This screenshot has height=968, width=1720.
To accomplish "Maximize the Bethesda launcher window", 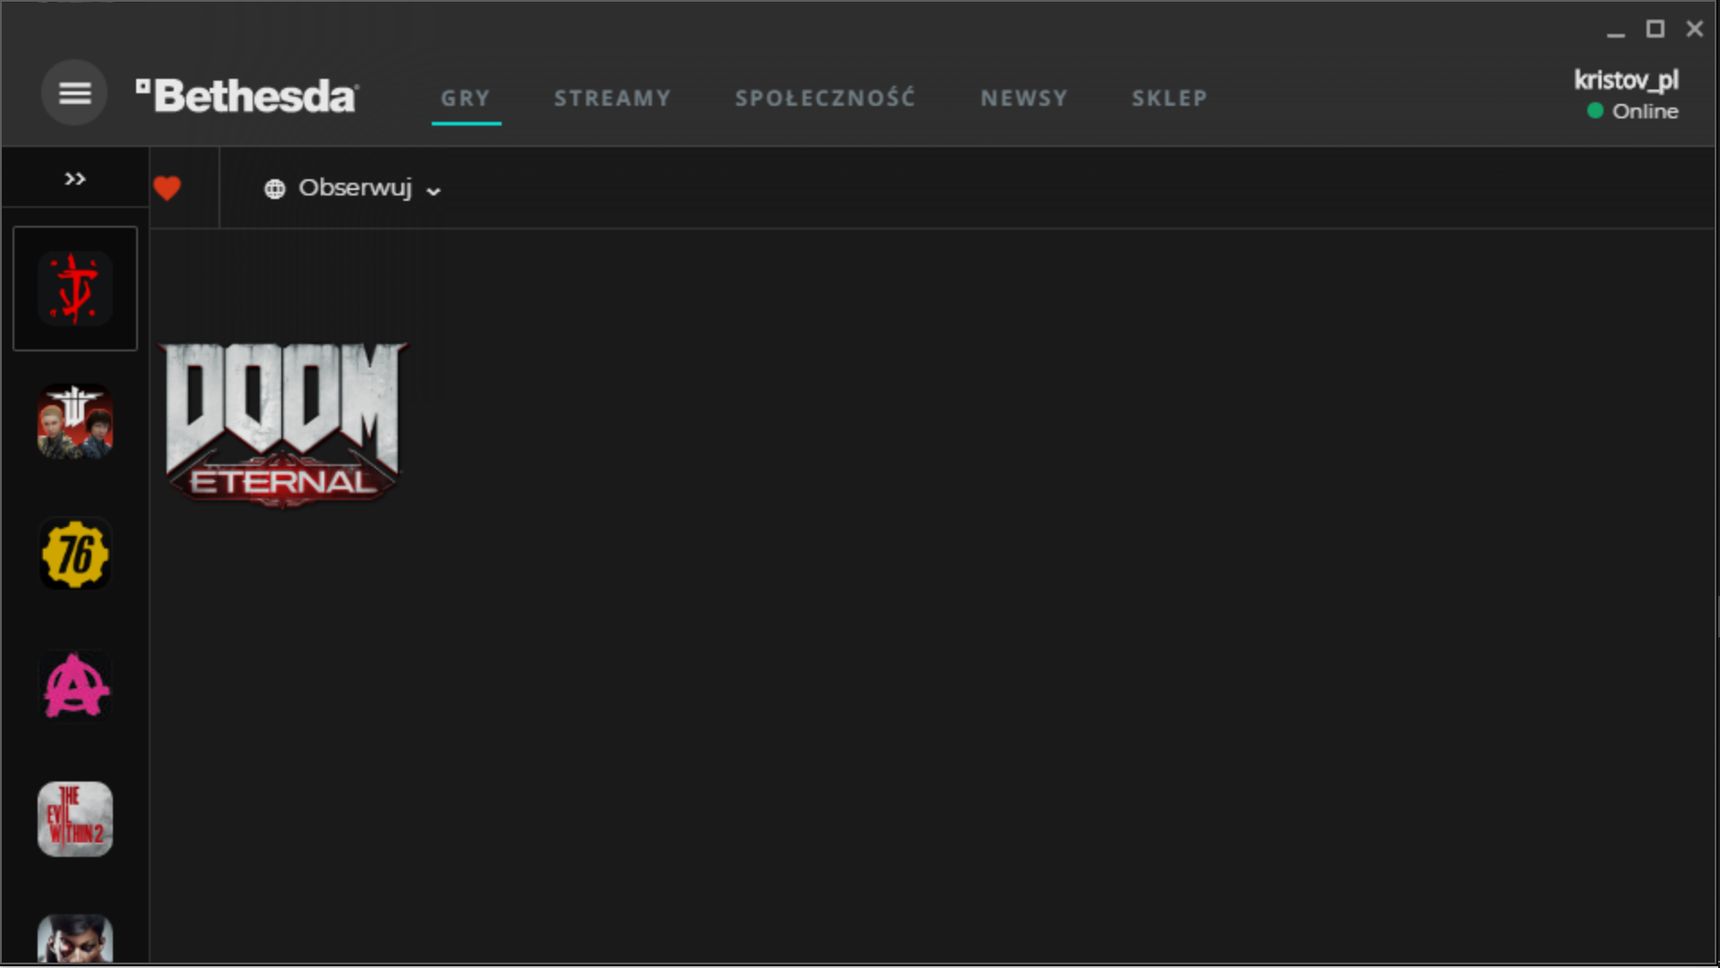I will pyautogui.click(x=1656, y=29).
